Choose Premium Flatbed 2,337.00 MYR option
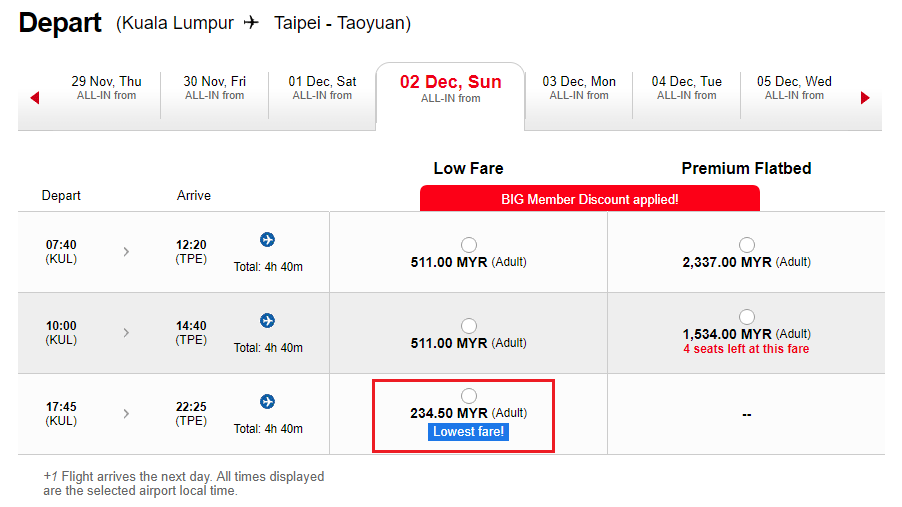 746,245
